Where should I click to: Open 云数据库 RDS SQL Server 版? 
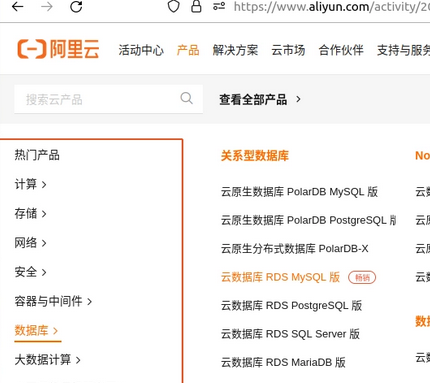[290, 334]
